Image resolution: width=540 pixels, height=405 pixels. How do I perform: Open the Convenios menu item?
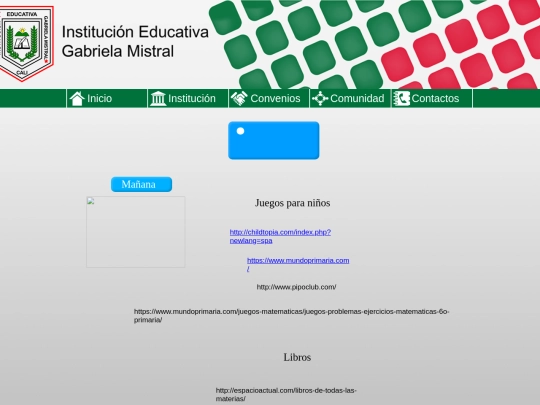tap(269, 98)
